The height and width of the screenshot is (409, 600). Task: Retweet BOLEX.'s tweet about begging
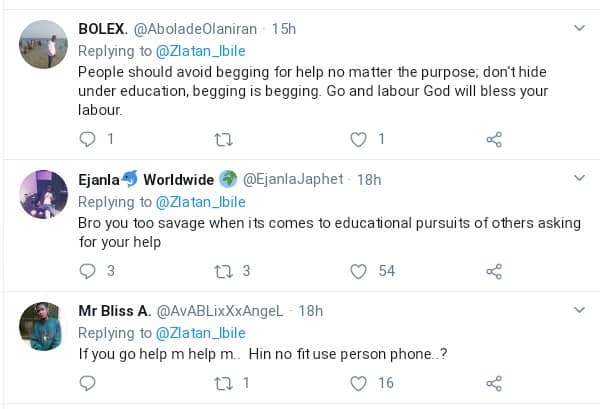click(224, 139)
